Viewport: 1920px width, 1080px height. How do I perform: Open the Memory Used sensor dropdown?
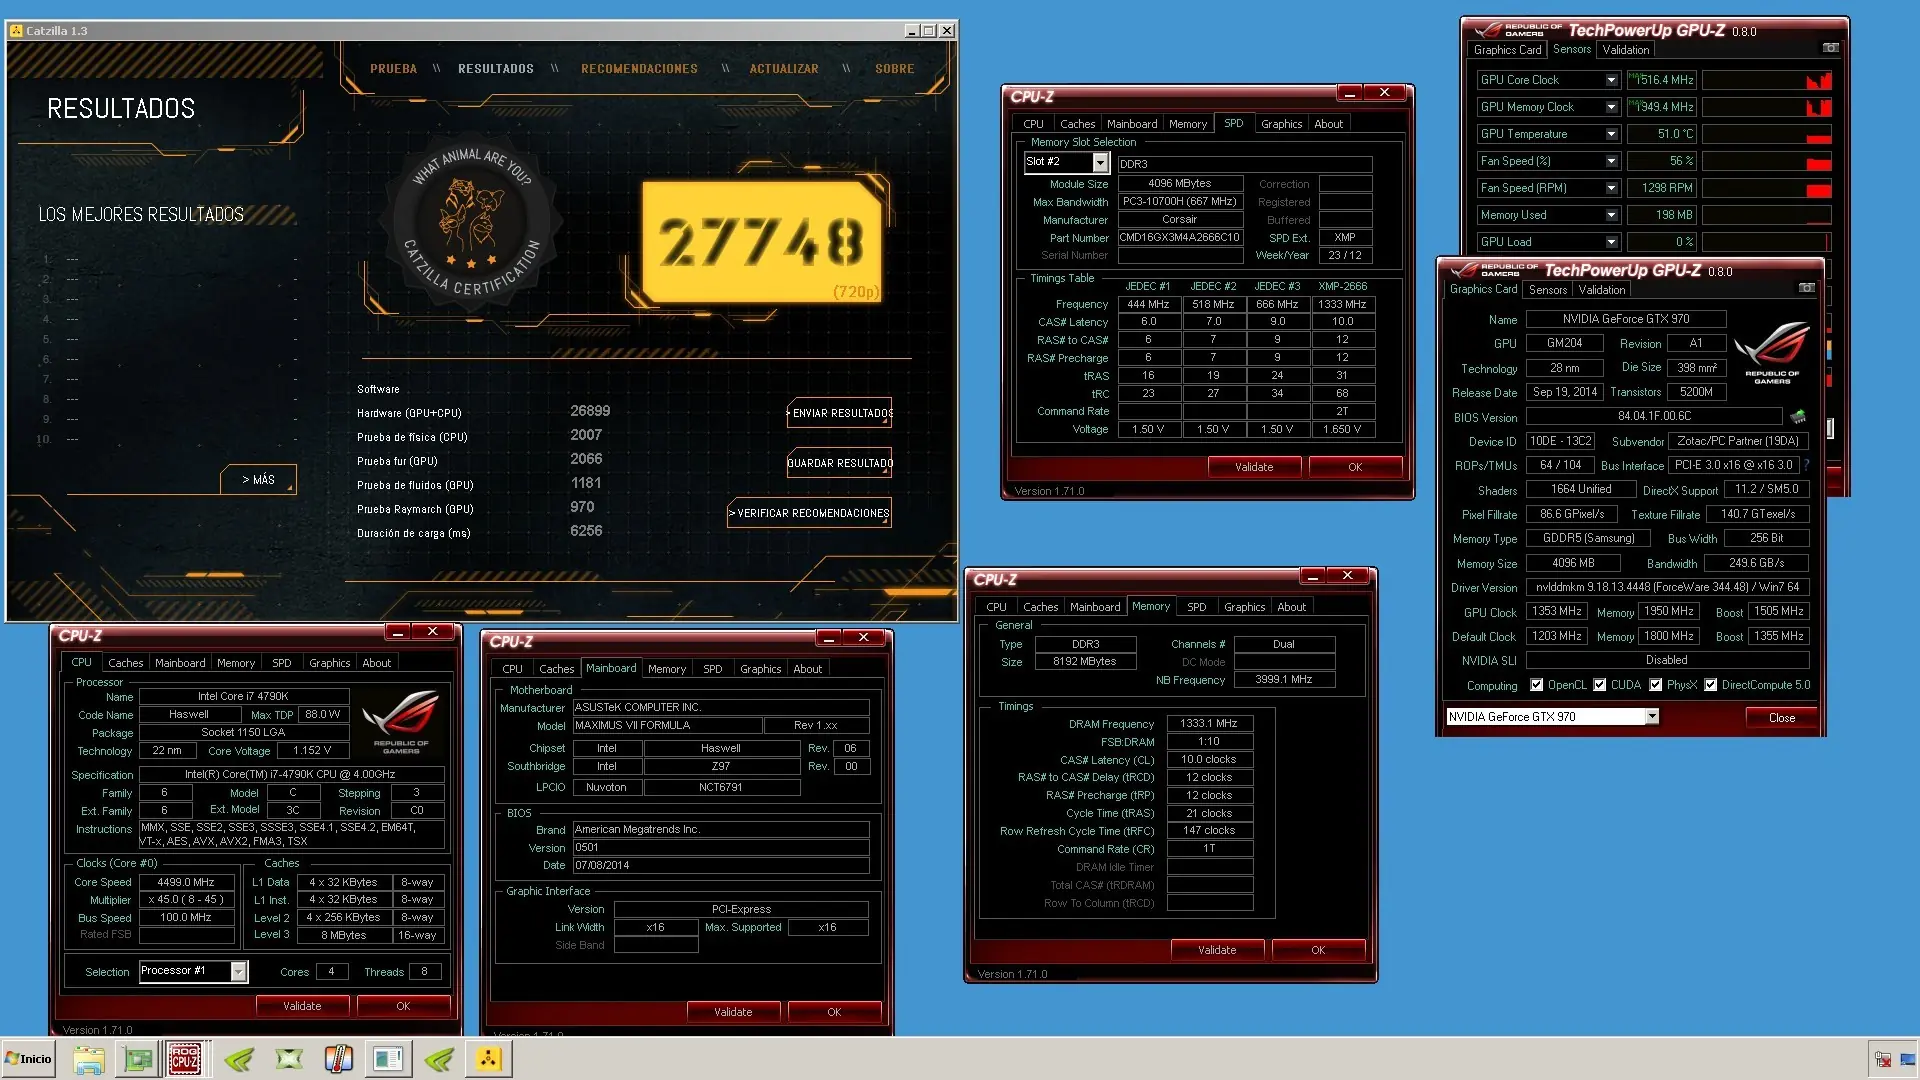point(1611,215)
